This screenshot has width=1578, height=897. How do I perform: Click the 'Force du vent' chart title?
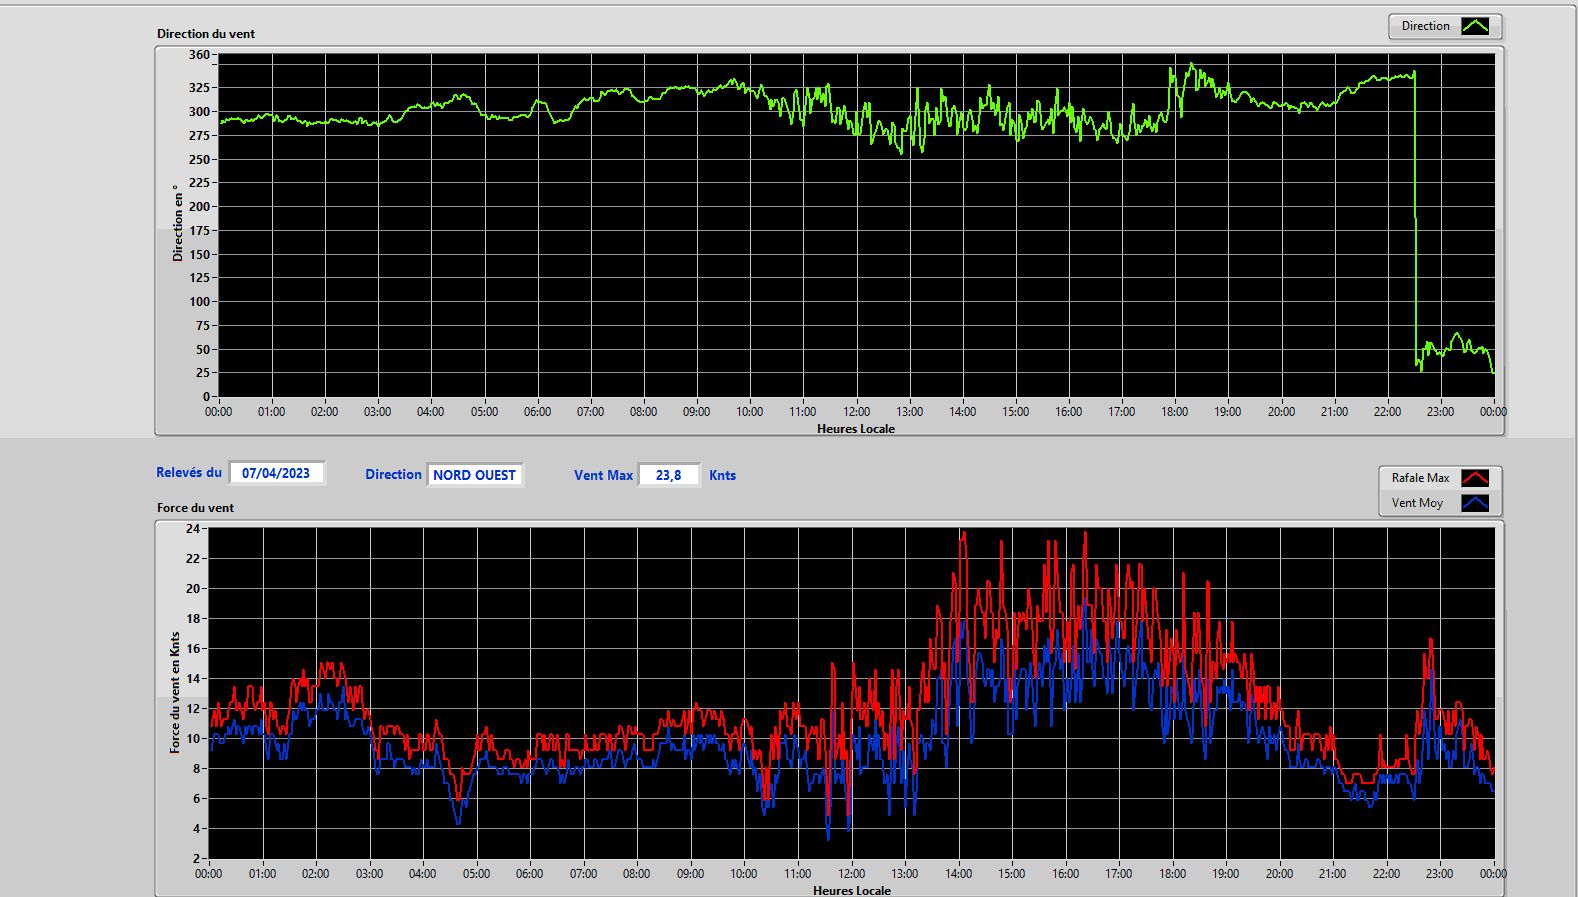195,508
